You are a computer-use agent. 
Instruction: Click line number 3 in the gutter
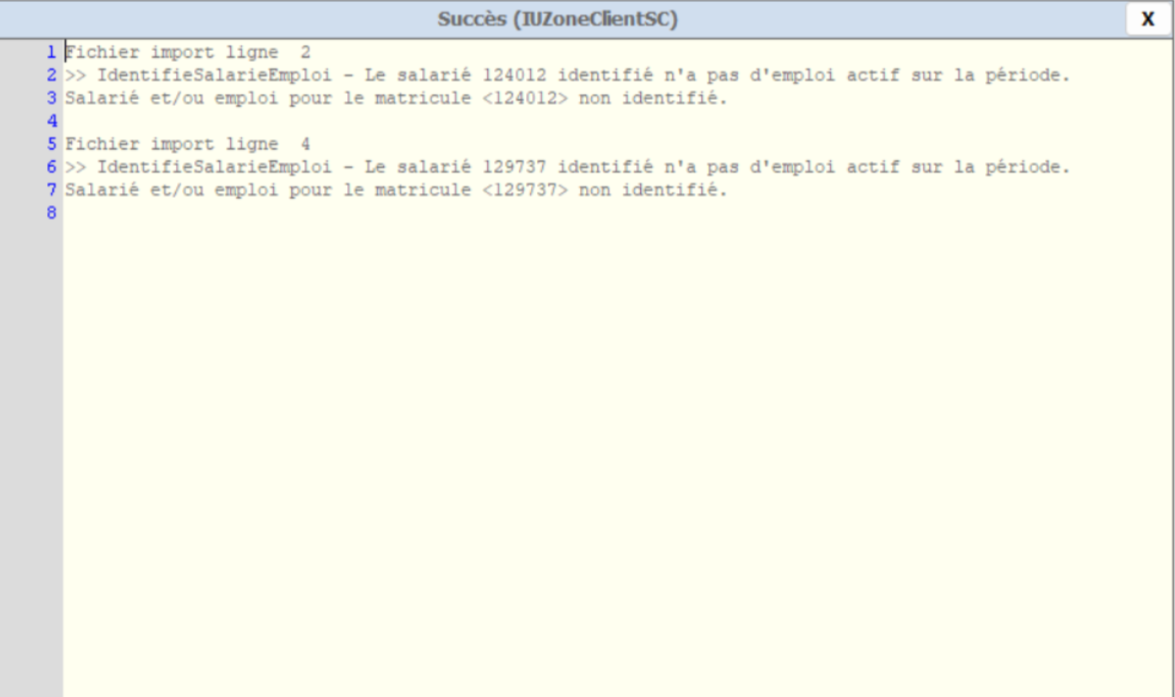pyautogui.click(x=51, y=98)
